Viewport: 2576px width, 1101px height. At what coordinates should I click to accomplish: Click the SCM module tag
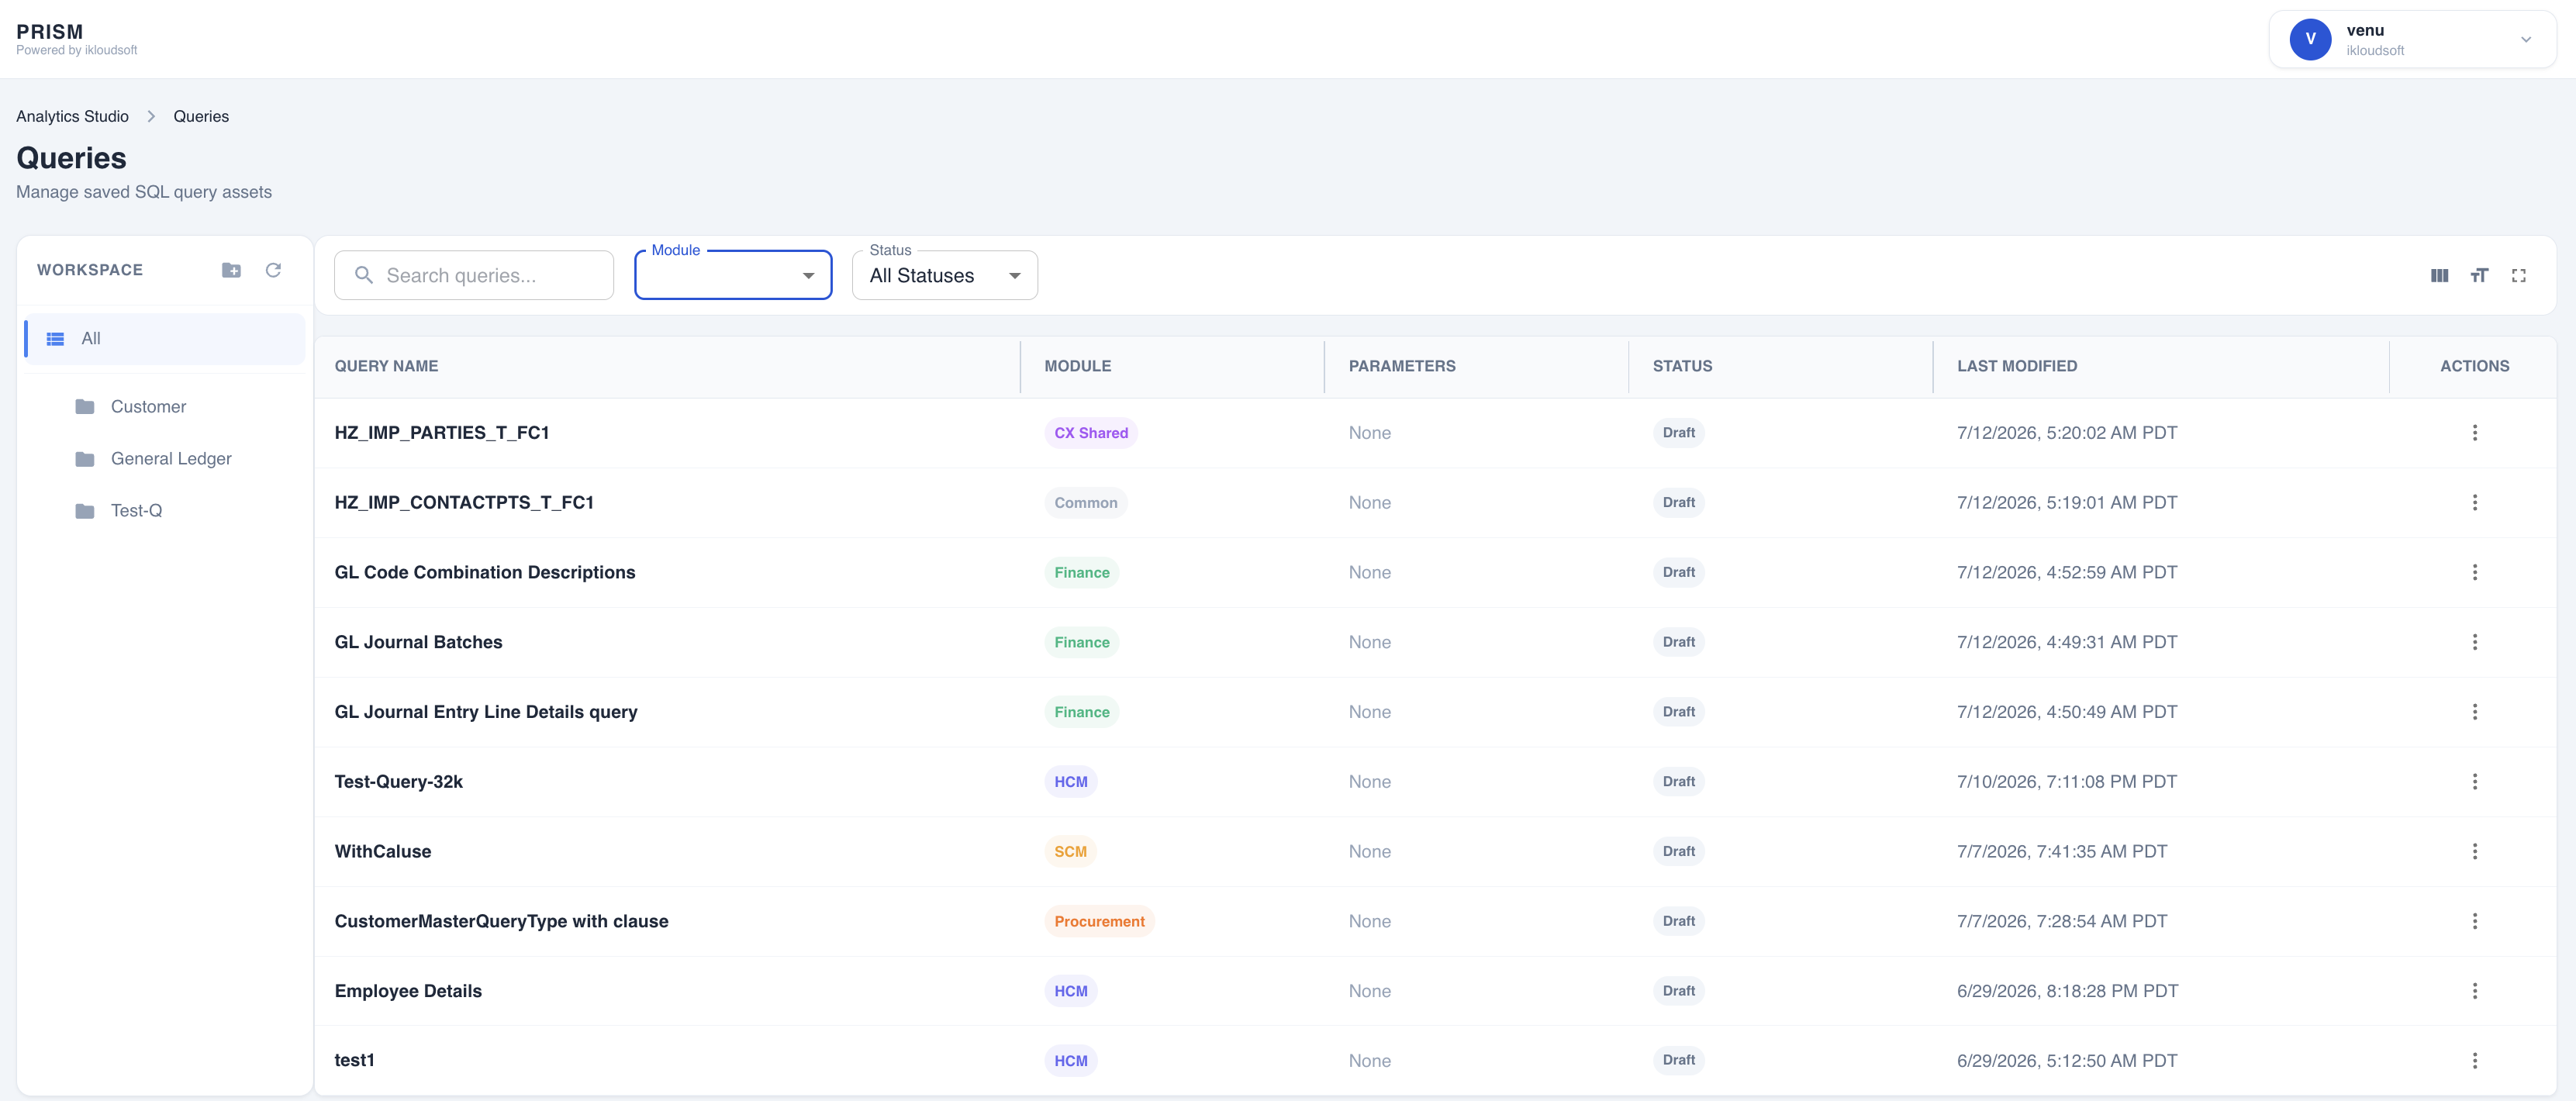point(1070,852)
